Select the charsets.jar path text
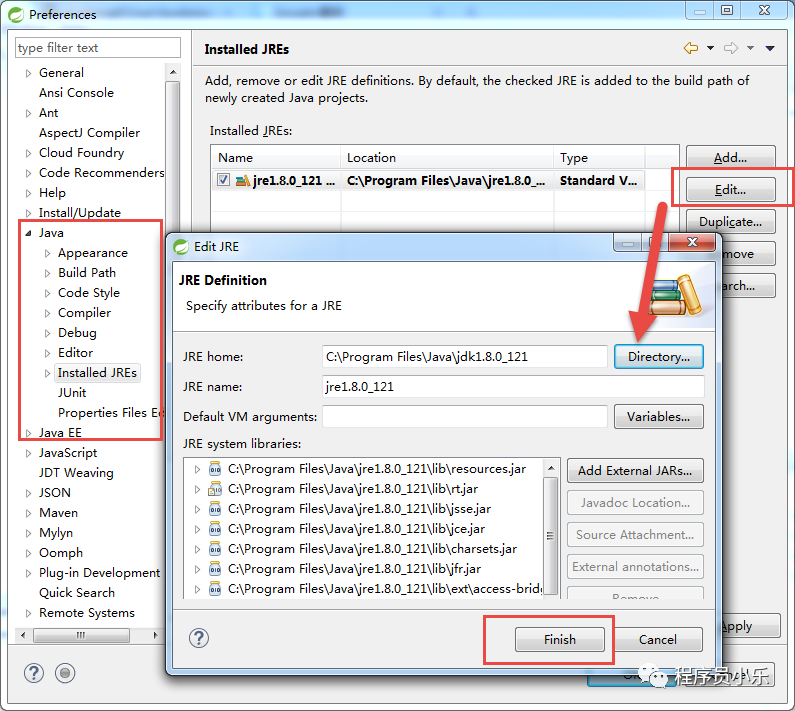Image resolution: width=795 pixels, height=711 pixels. [372, 549]
